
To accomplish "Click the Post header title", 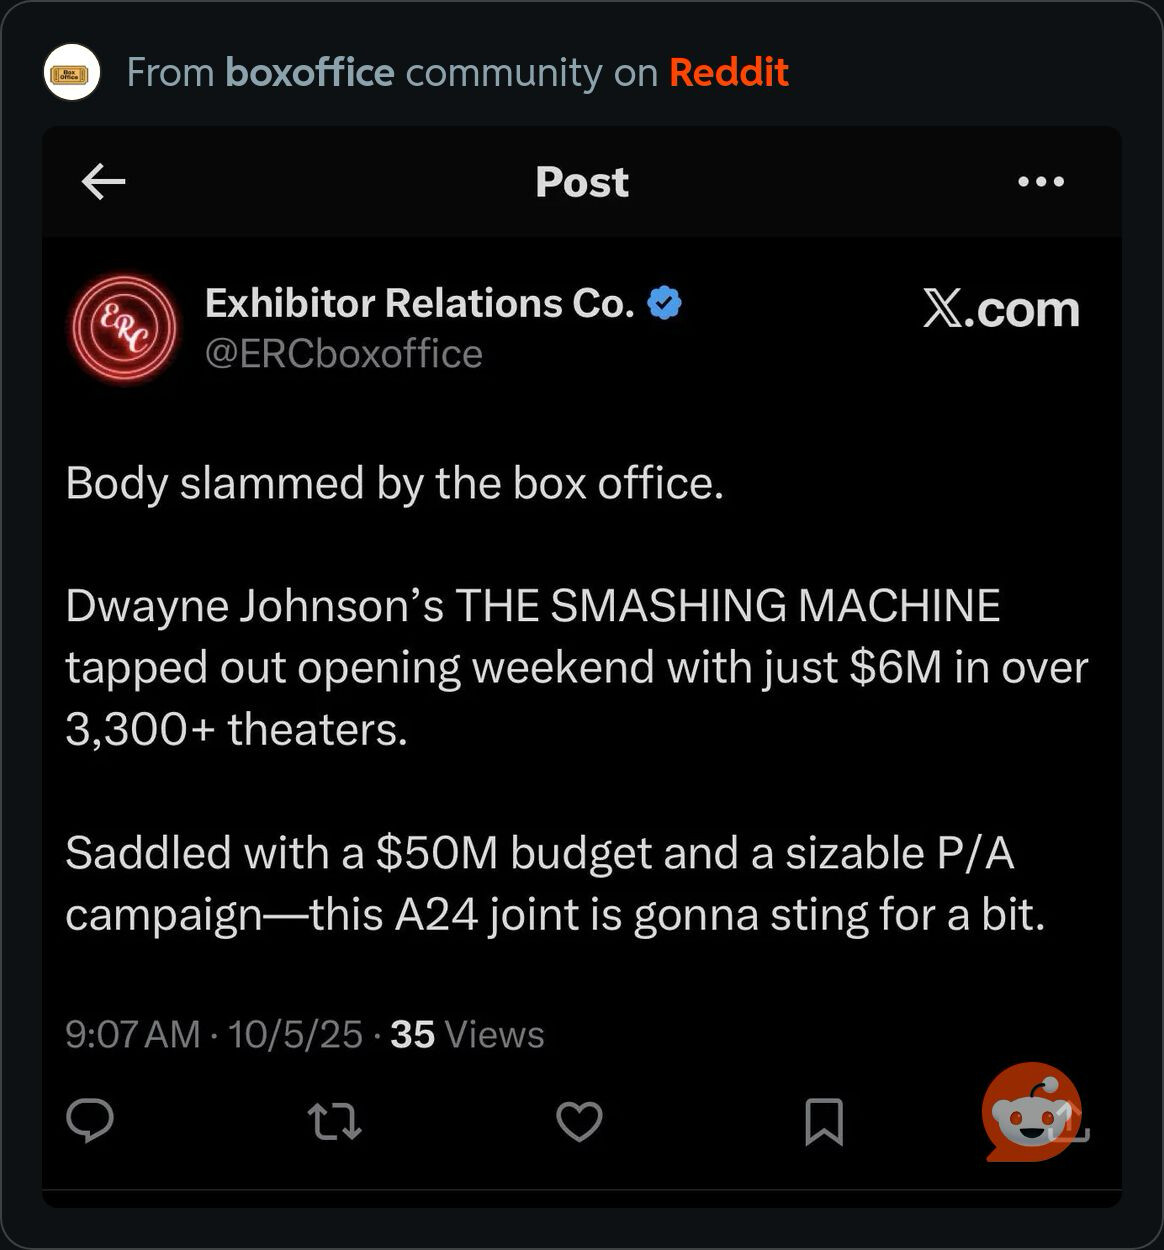I will (x=582, y=182).
